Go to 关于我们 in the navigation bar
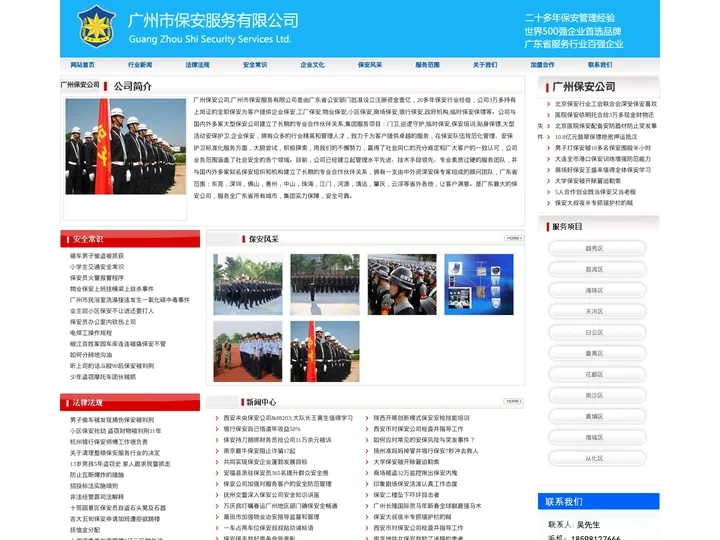 [485, 65]
